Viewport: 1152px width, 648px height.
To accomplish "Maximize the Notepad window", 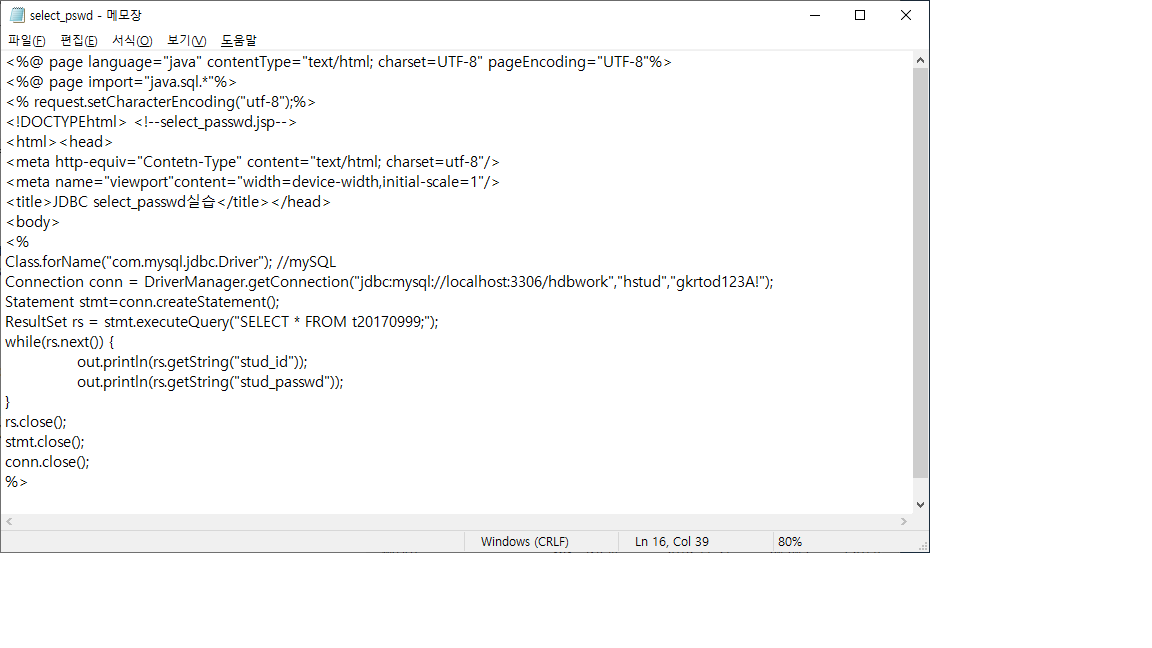I will [x=859, y=15].
